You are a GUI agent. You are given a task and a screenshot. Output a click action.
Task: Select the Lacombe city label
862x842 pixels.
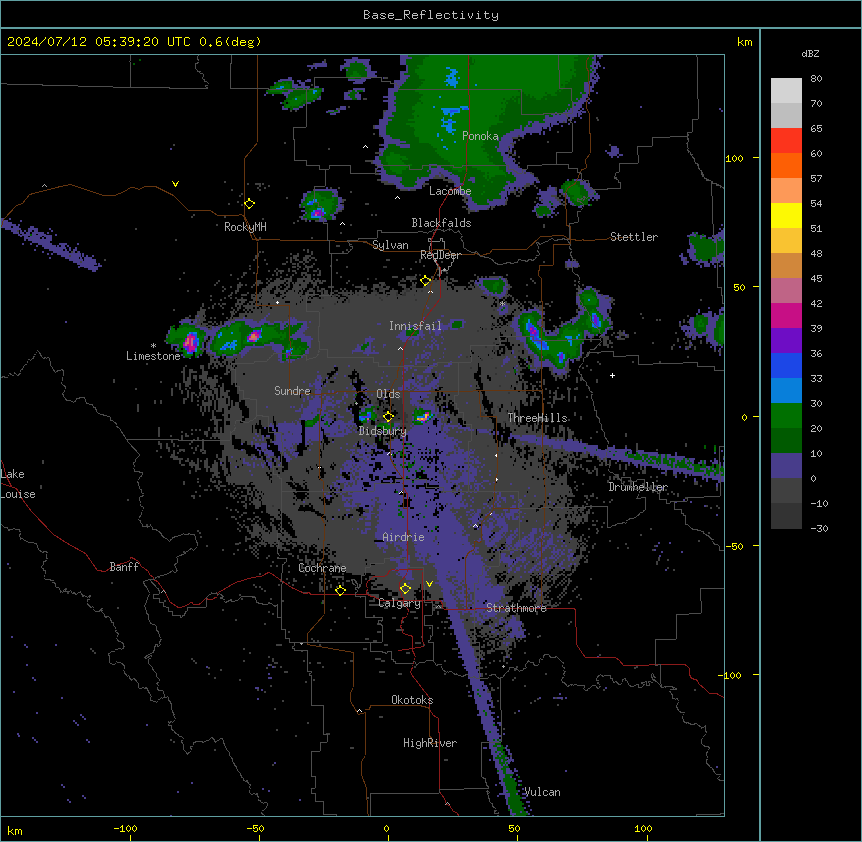coord(450,191)
